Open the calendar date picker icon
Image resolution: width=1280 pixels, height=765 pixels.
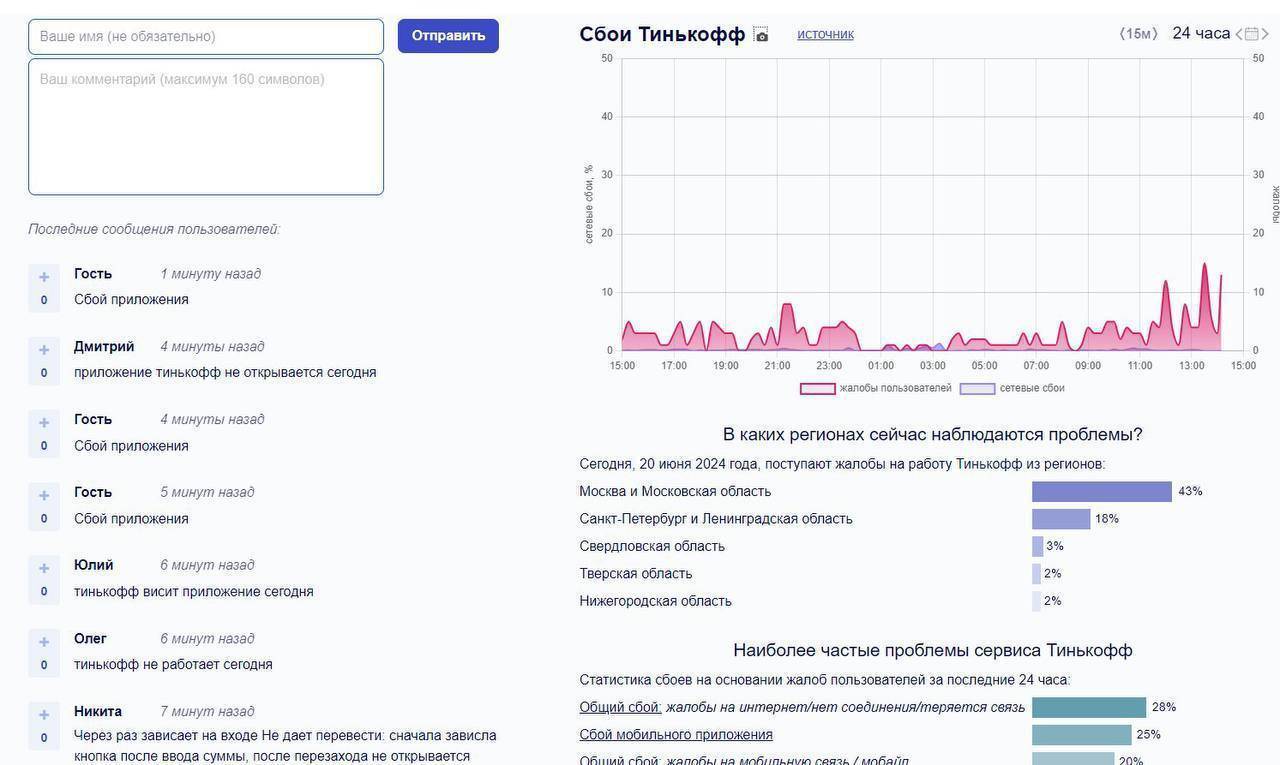tap(1252, 34)
